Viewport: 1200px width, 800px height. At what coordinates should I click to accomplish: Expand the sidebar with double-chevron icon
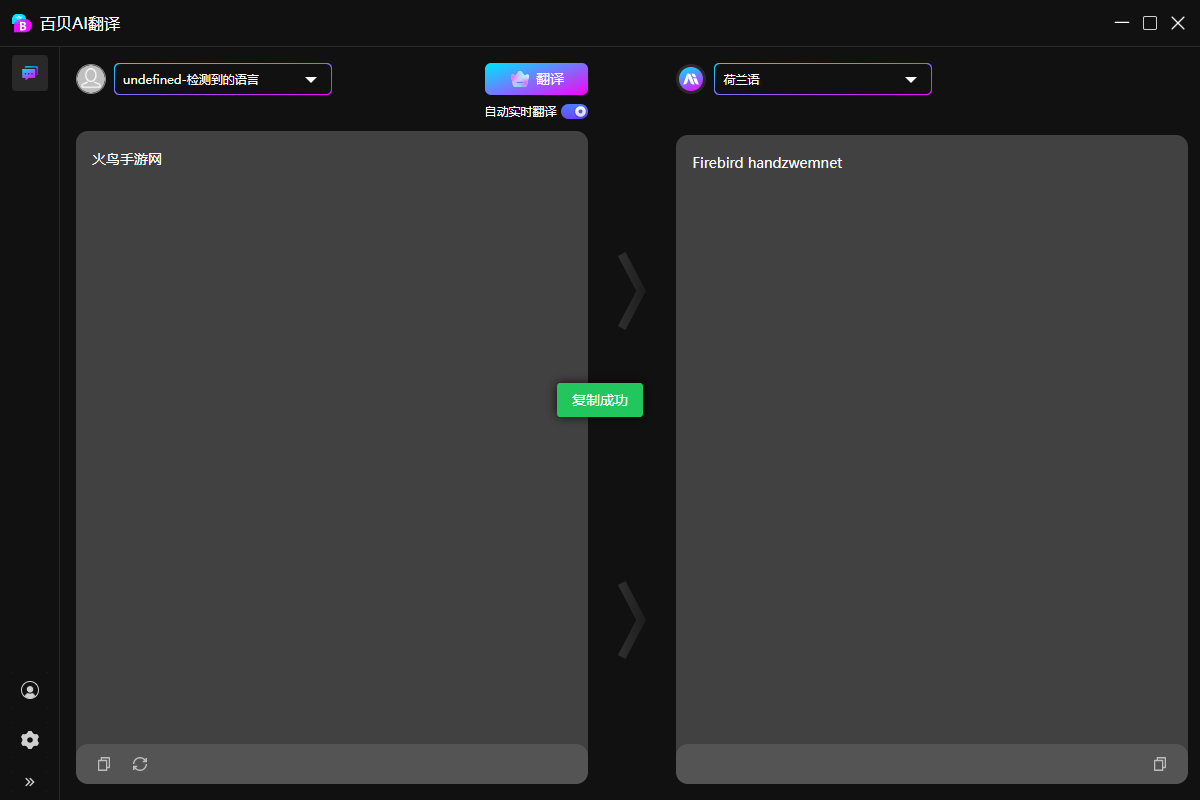[x=30, y=782]
